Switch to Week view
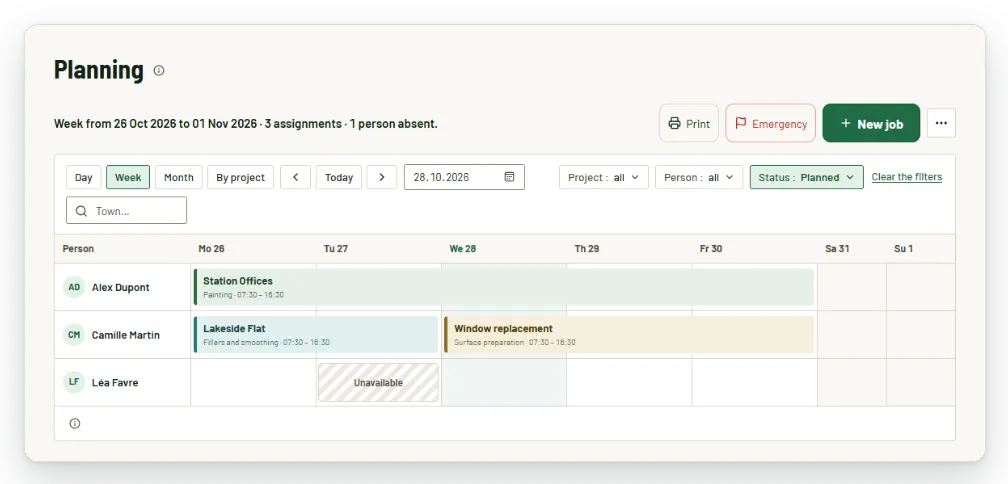The image size is (1008, 484). pos(128,177)
